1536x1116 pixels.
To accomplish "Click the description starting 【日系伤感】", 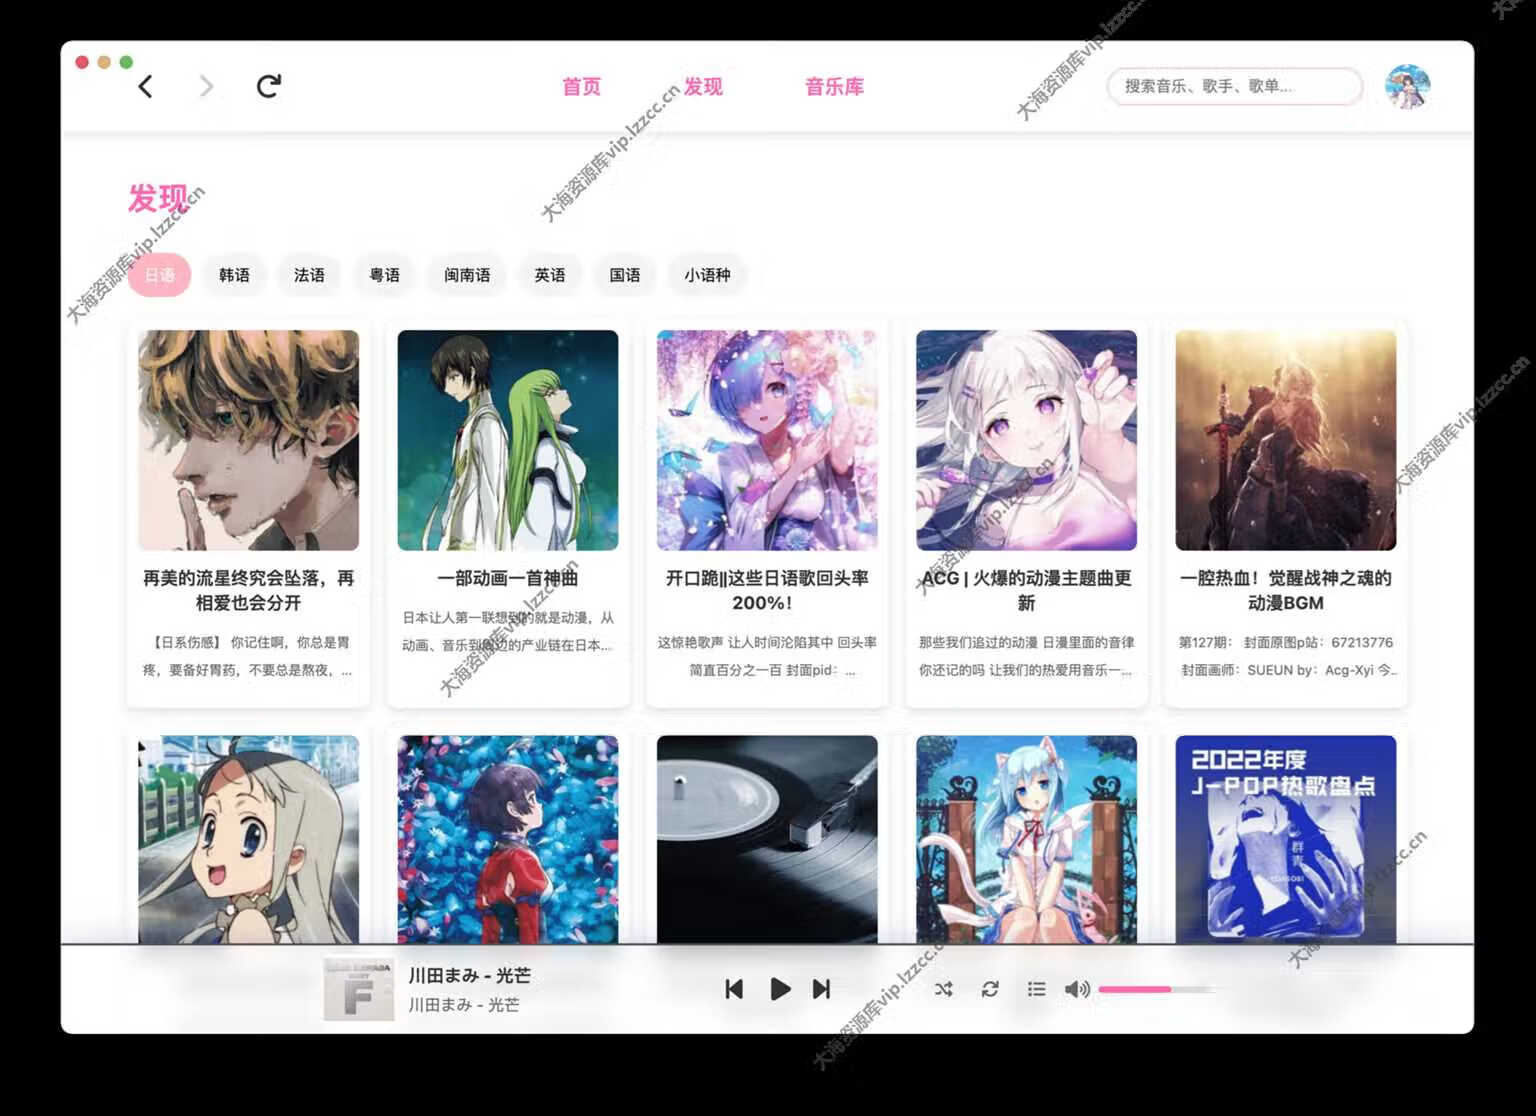I will pyautogui.click(x=248, y=656).
